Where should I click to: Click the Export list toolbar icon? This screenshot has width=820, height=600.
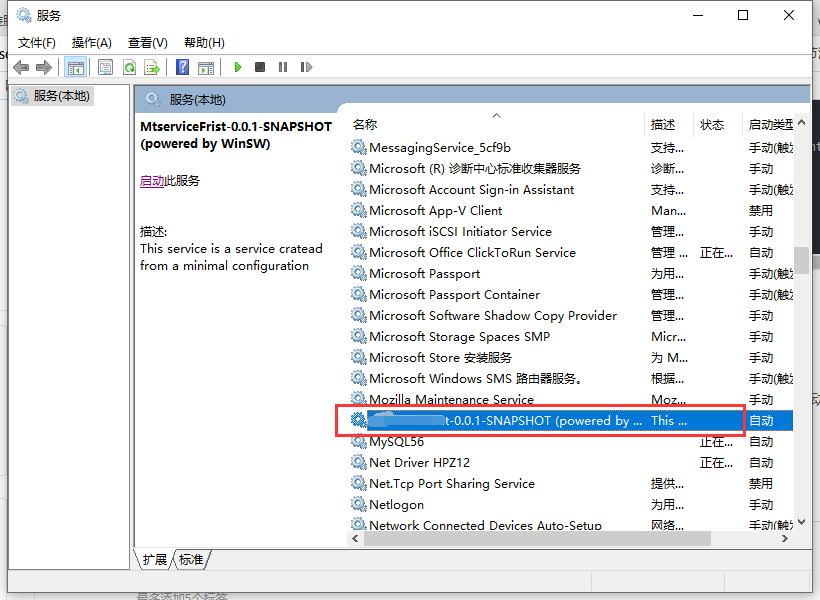pyautogui.click(x=152, y=67)
